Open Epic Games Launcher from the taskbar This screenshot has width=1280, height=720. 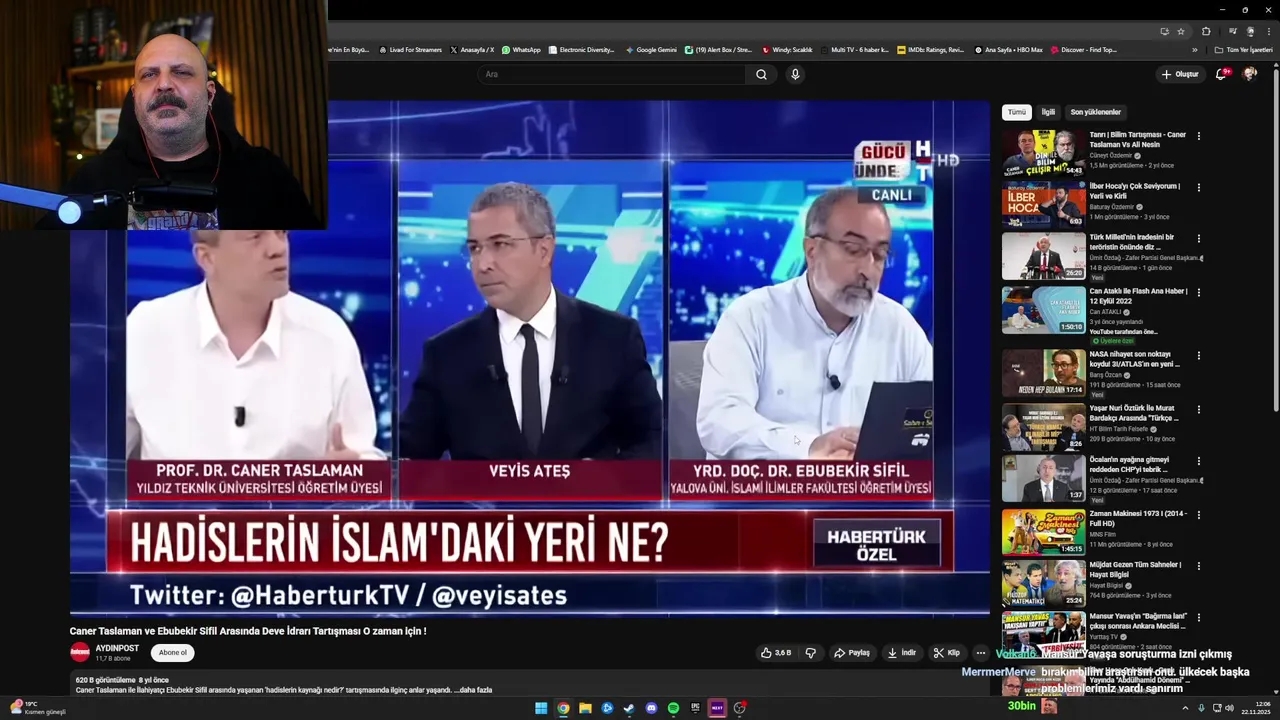[x=695, y=708]
